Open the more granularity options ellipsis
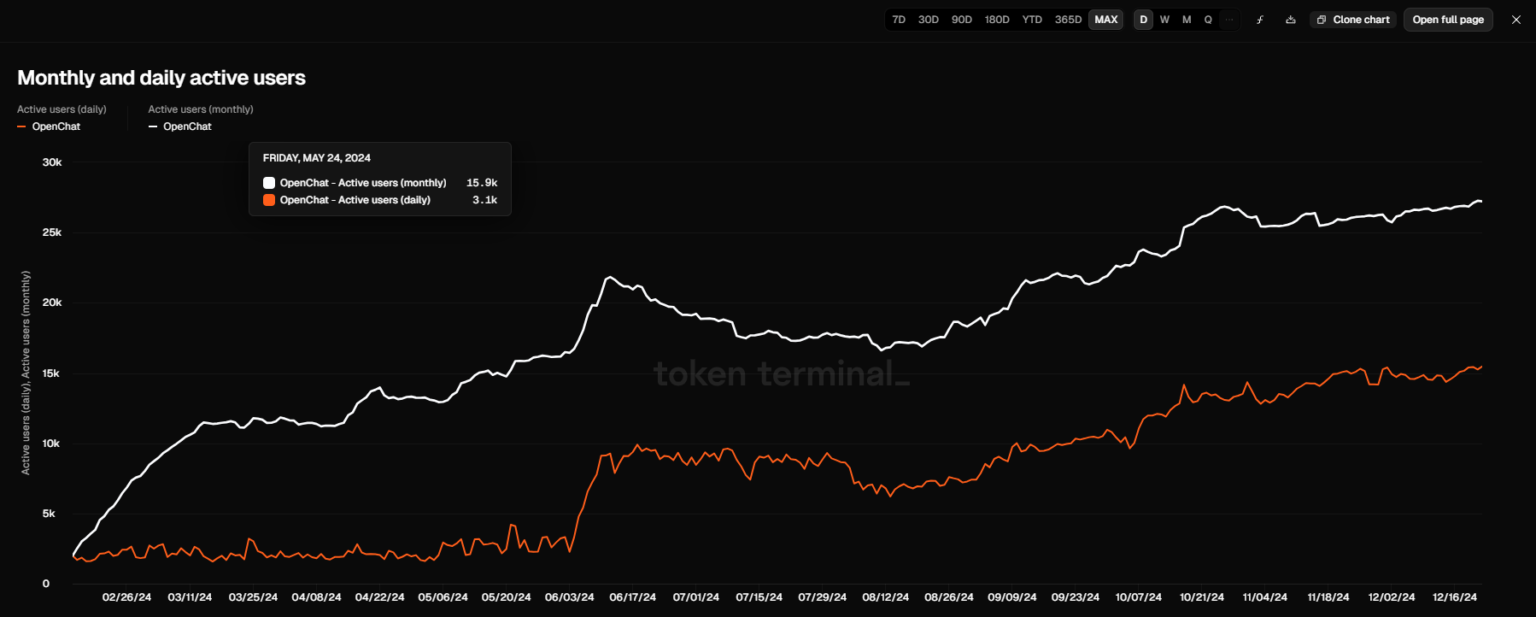 click(1229, 20)
